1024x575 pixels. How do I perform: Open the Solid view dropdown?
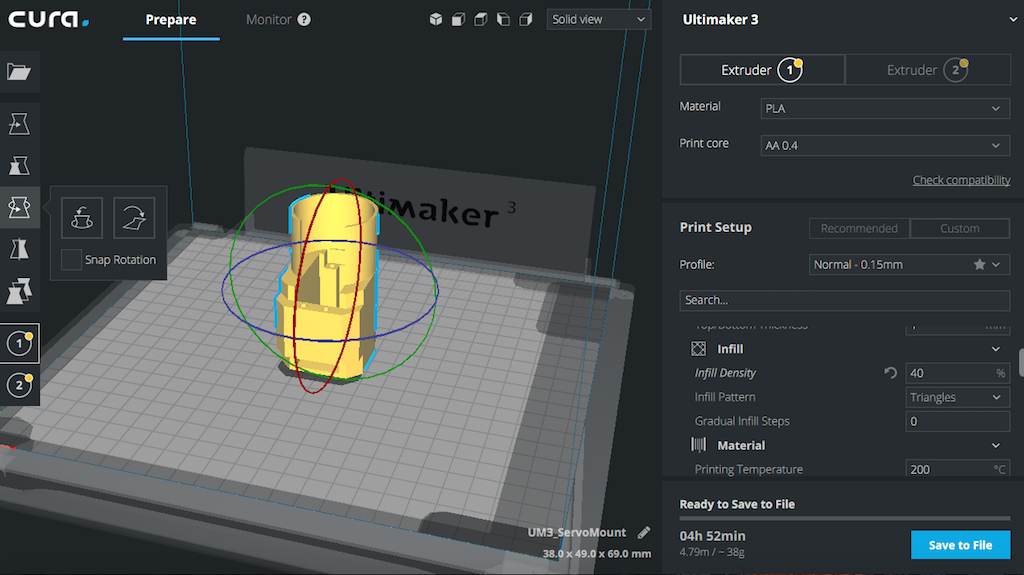[x=599, y=20]
